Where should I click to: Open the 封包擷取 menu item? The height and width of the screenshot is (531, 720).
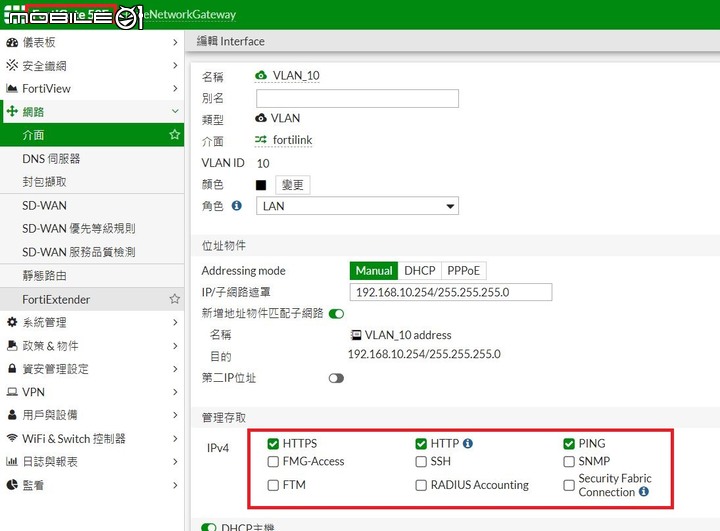[x=92, y=182]
